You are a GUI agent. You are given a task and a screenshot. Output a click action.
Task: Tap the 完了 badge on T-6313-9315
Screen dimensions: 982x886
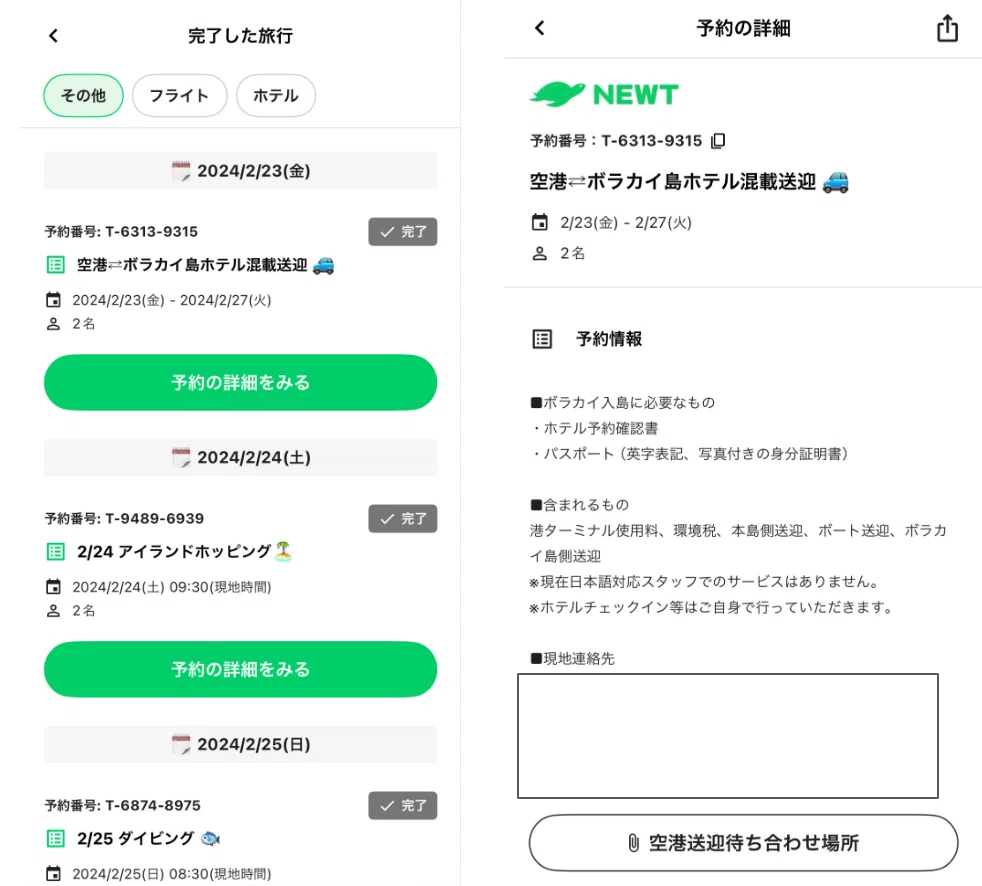coord(403,232)
